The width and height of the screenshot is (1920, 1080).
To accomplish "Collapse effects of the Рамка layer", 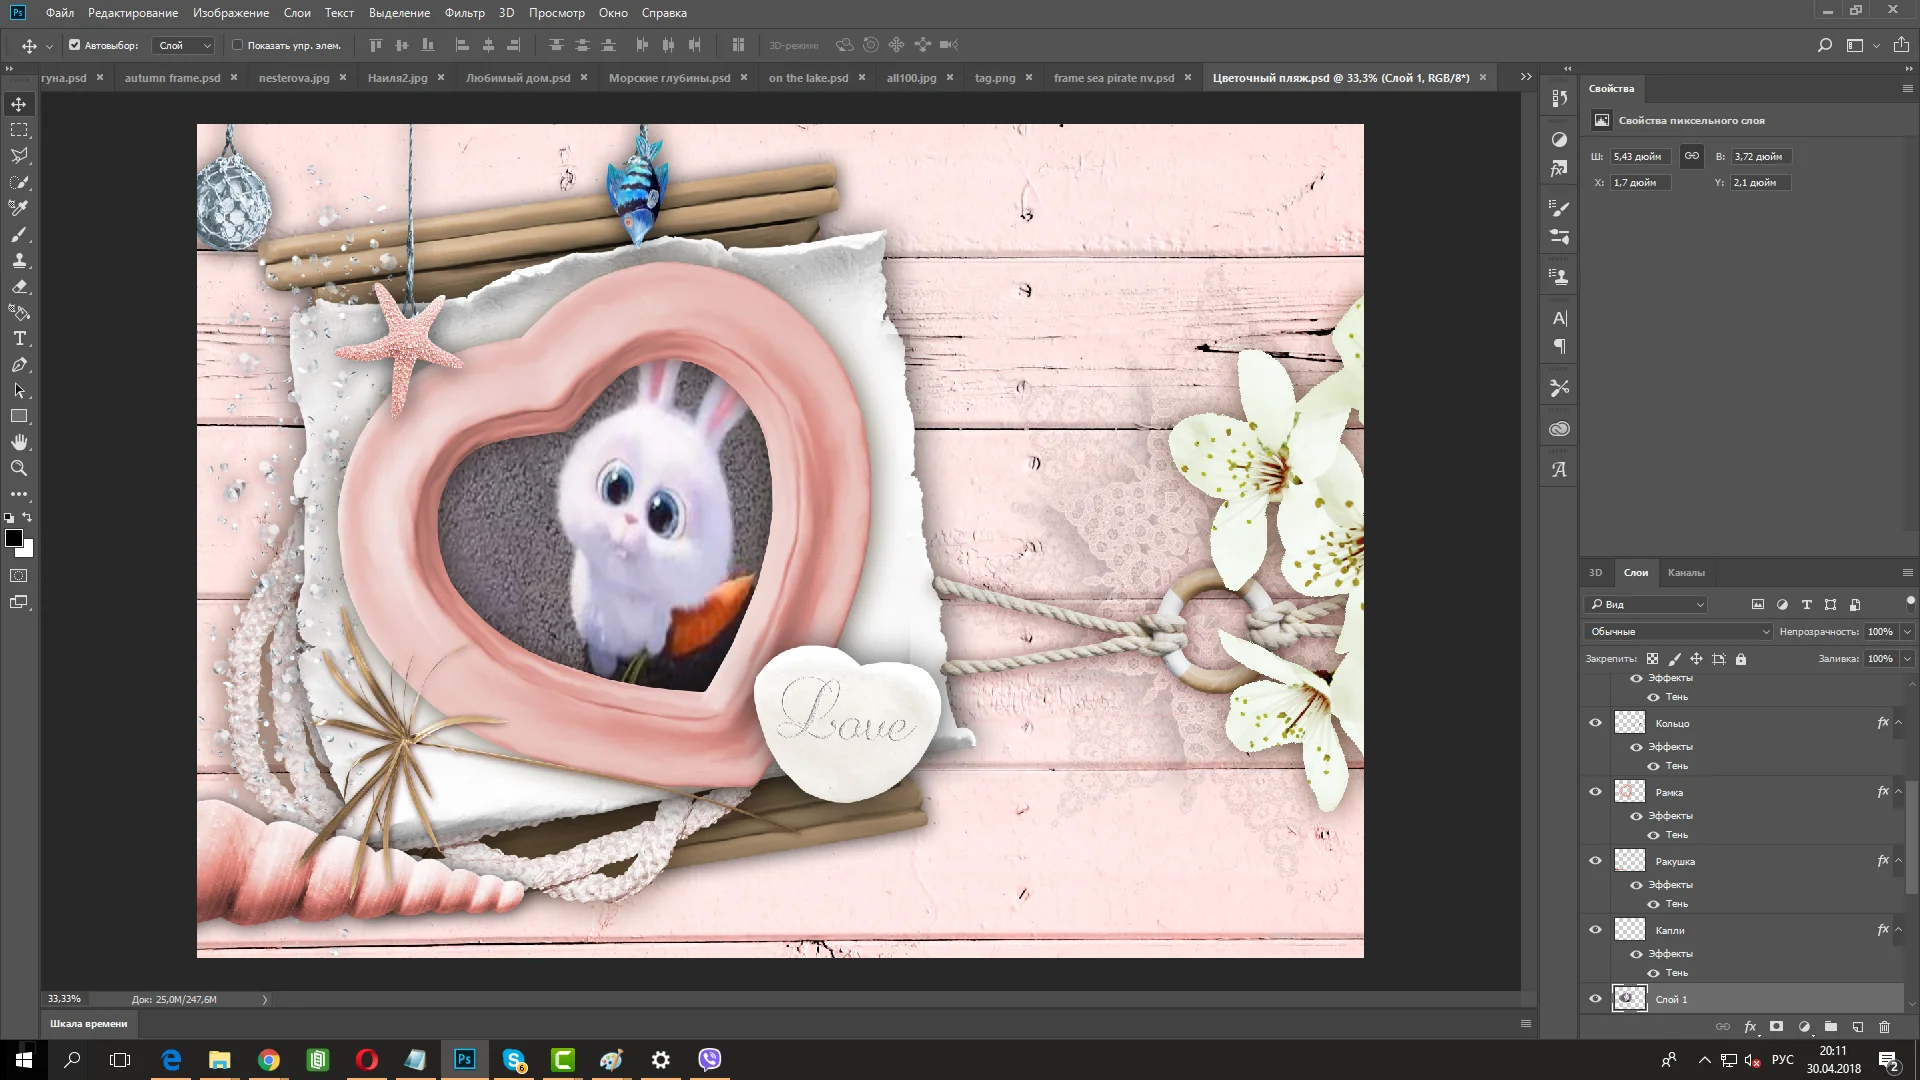I will click(x=1898, y=792).
